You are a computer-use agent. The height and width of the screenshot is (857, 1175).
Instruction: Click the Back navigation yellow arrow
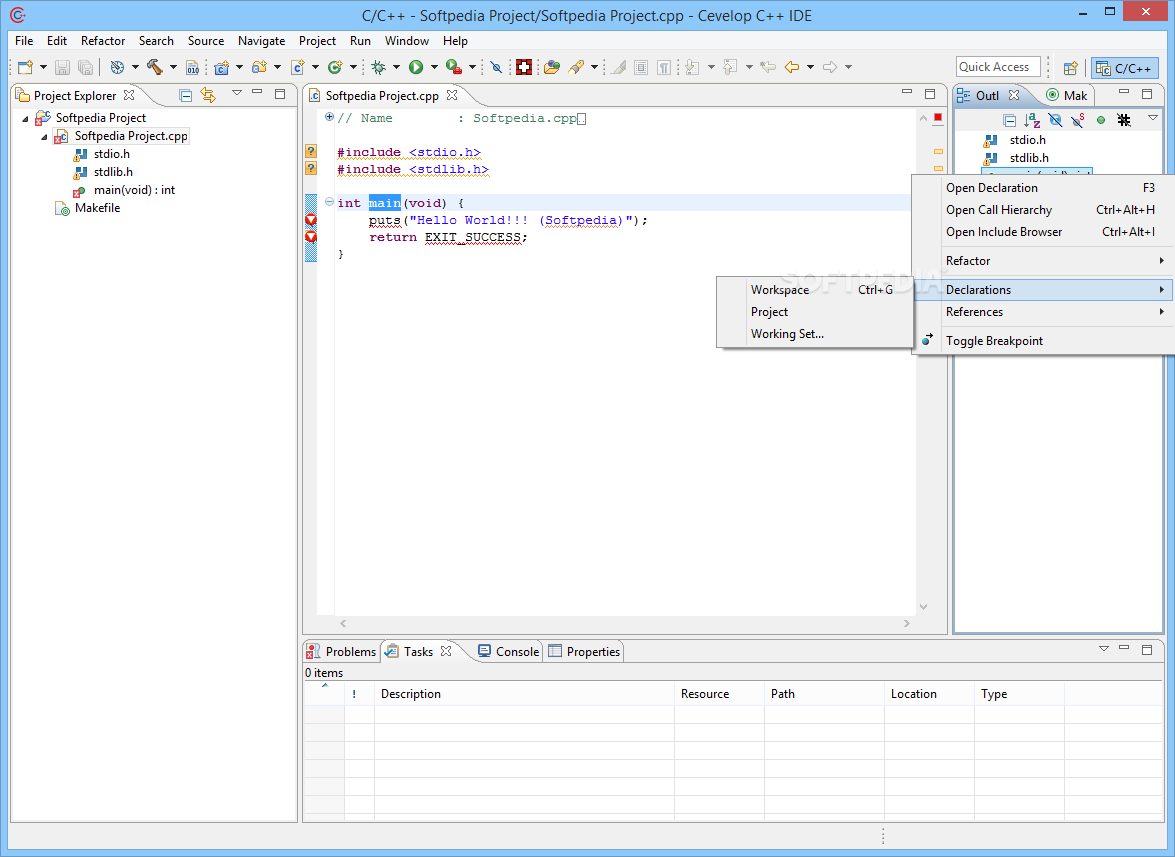(x=792, y=67)
